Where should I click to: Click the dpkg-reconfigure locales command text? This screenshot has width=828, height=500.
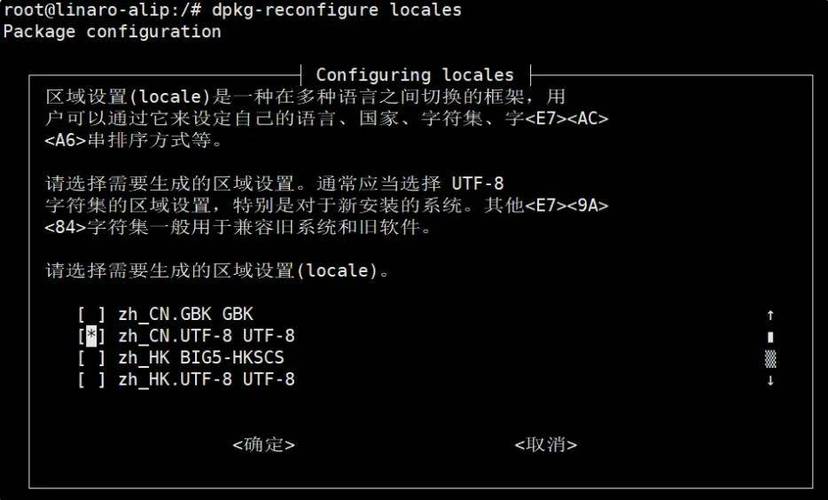click(x=336, y=10)
